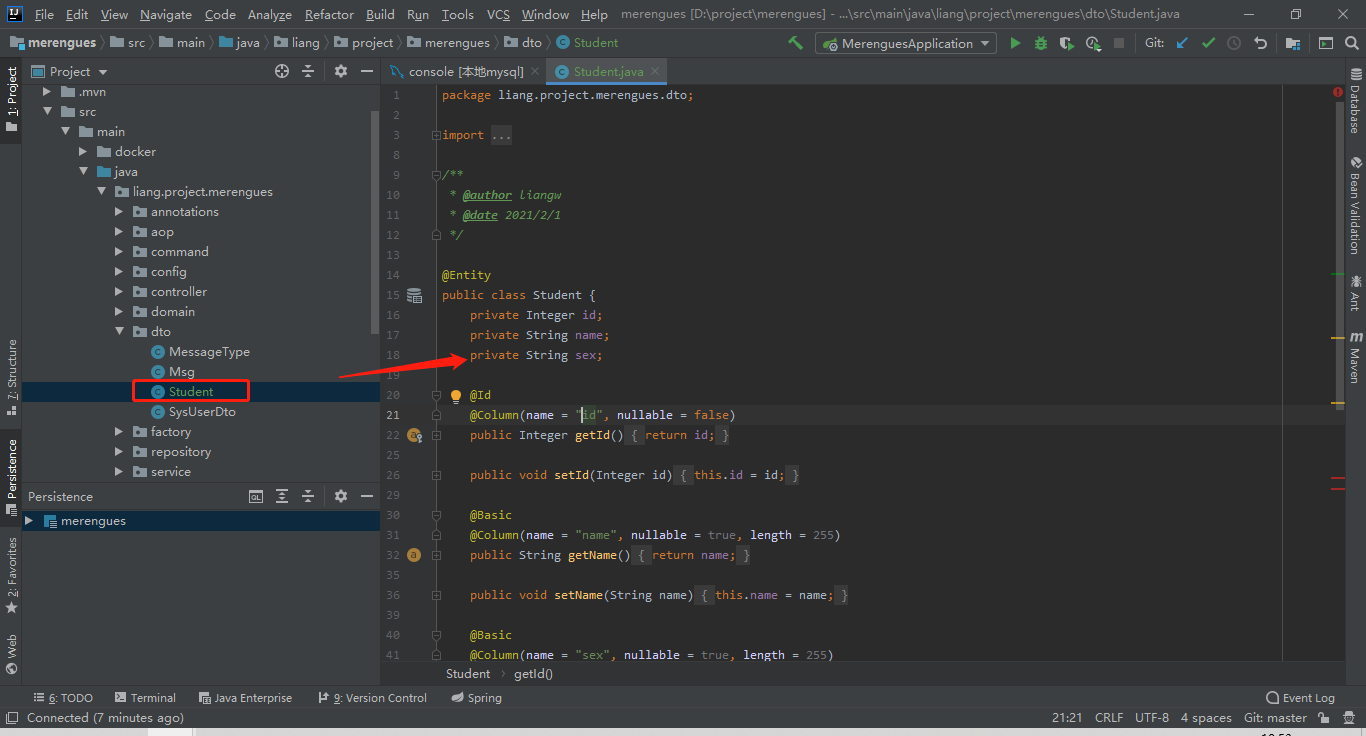Viewport: 1366px width, 736px height.
Task: Show Git history clock icon
Action: (1234, 43)
